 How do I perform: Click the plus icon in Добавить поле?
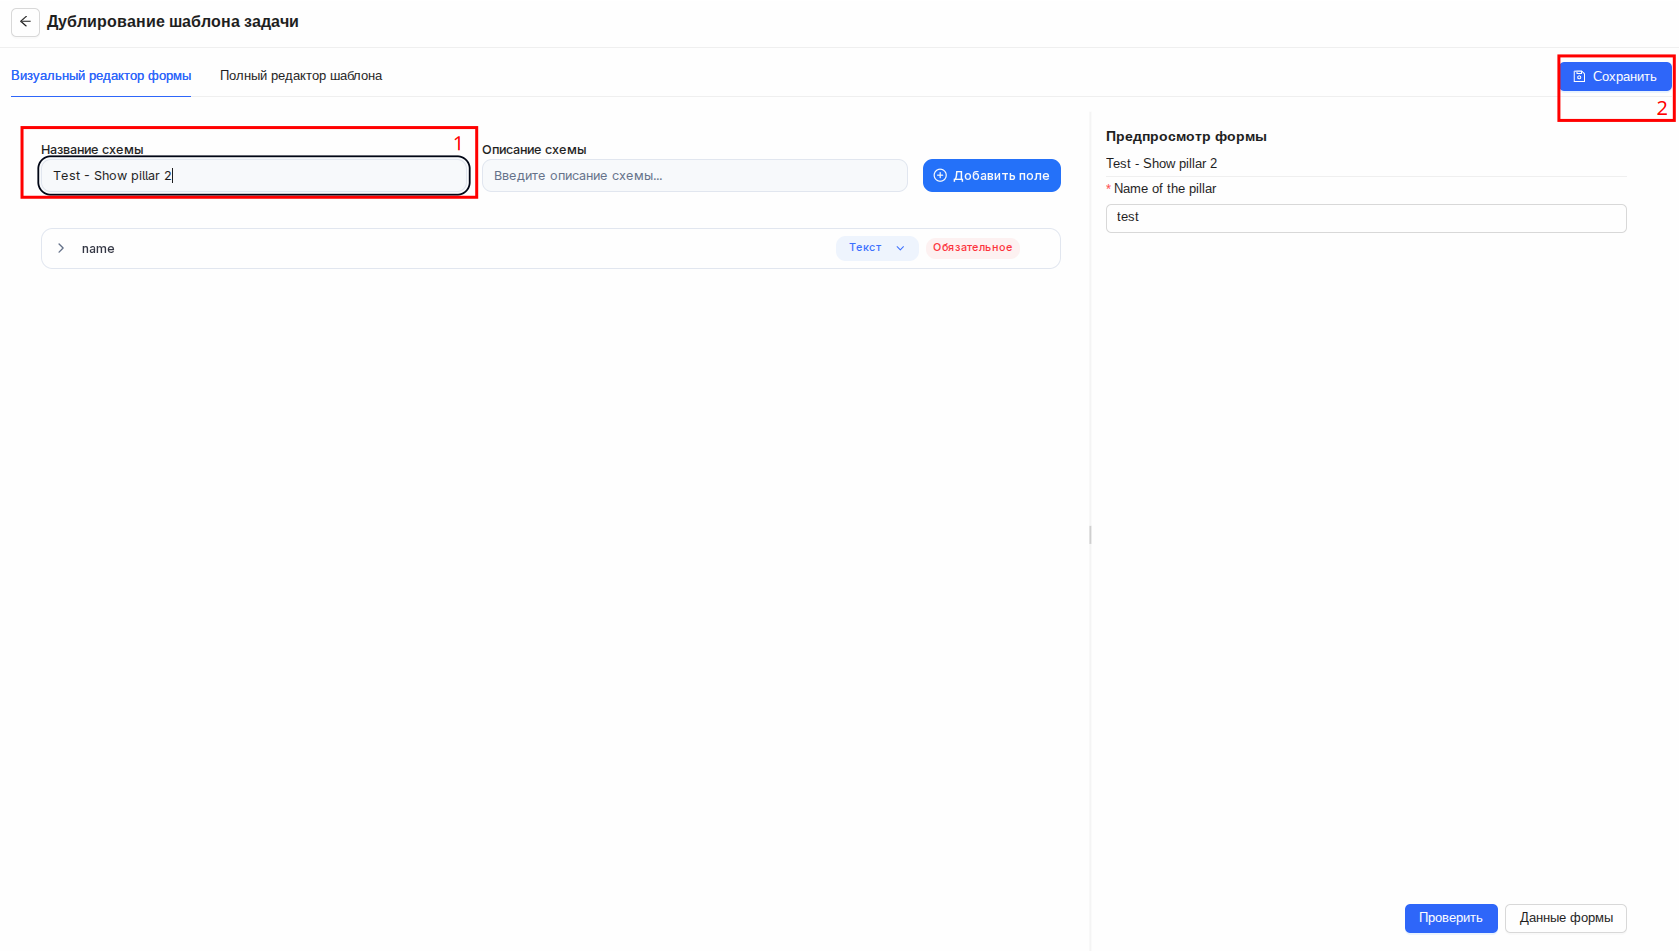[940, 175]
